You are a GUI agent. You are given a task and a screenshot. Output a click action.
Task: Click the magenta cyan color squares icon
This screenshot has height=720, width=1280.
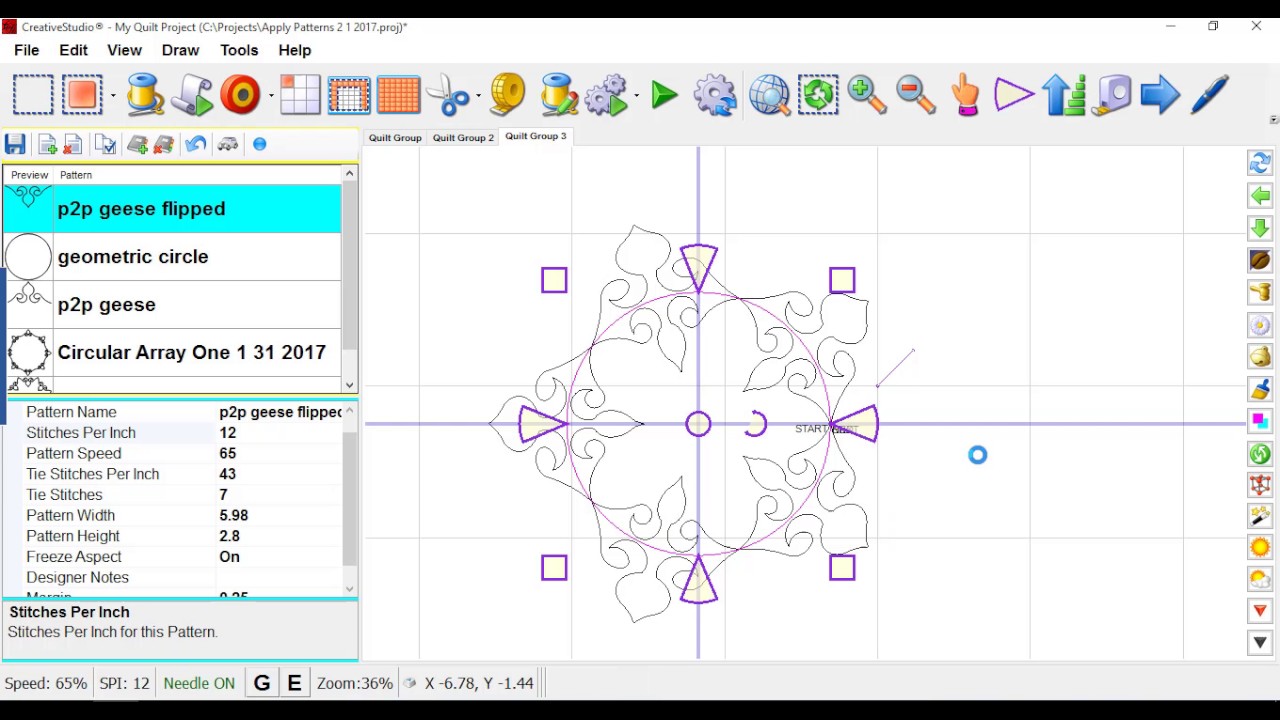(x=1260, y=421)
